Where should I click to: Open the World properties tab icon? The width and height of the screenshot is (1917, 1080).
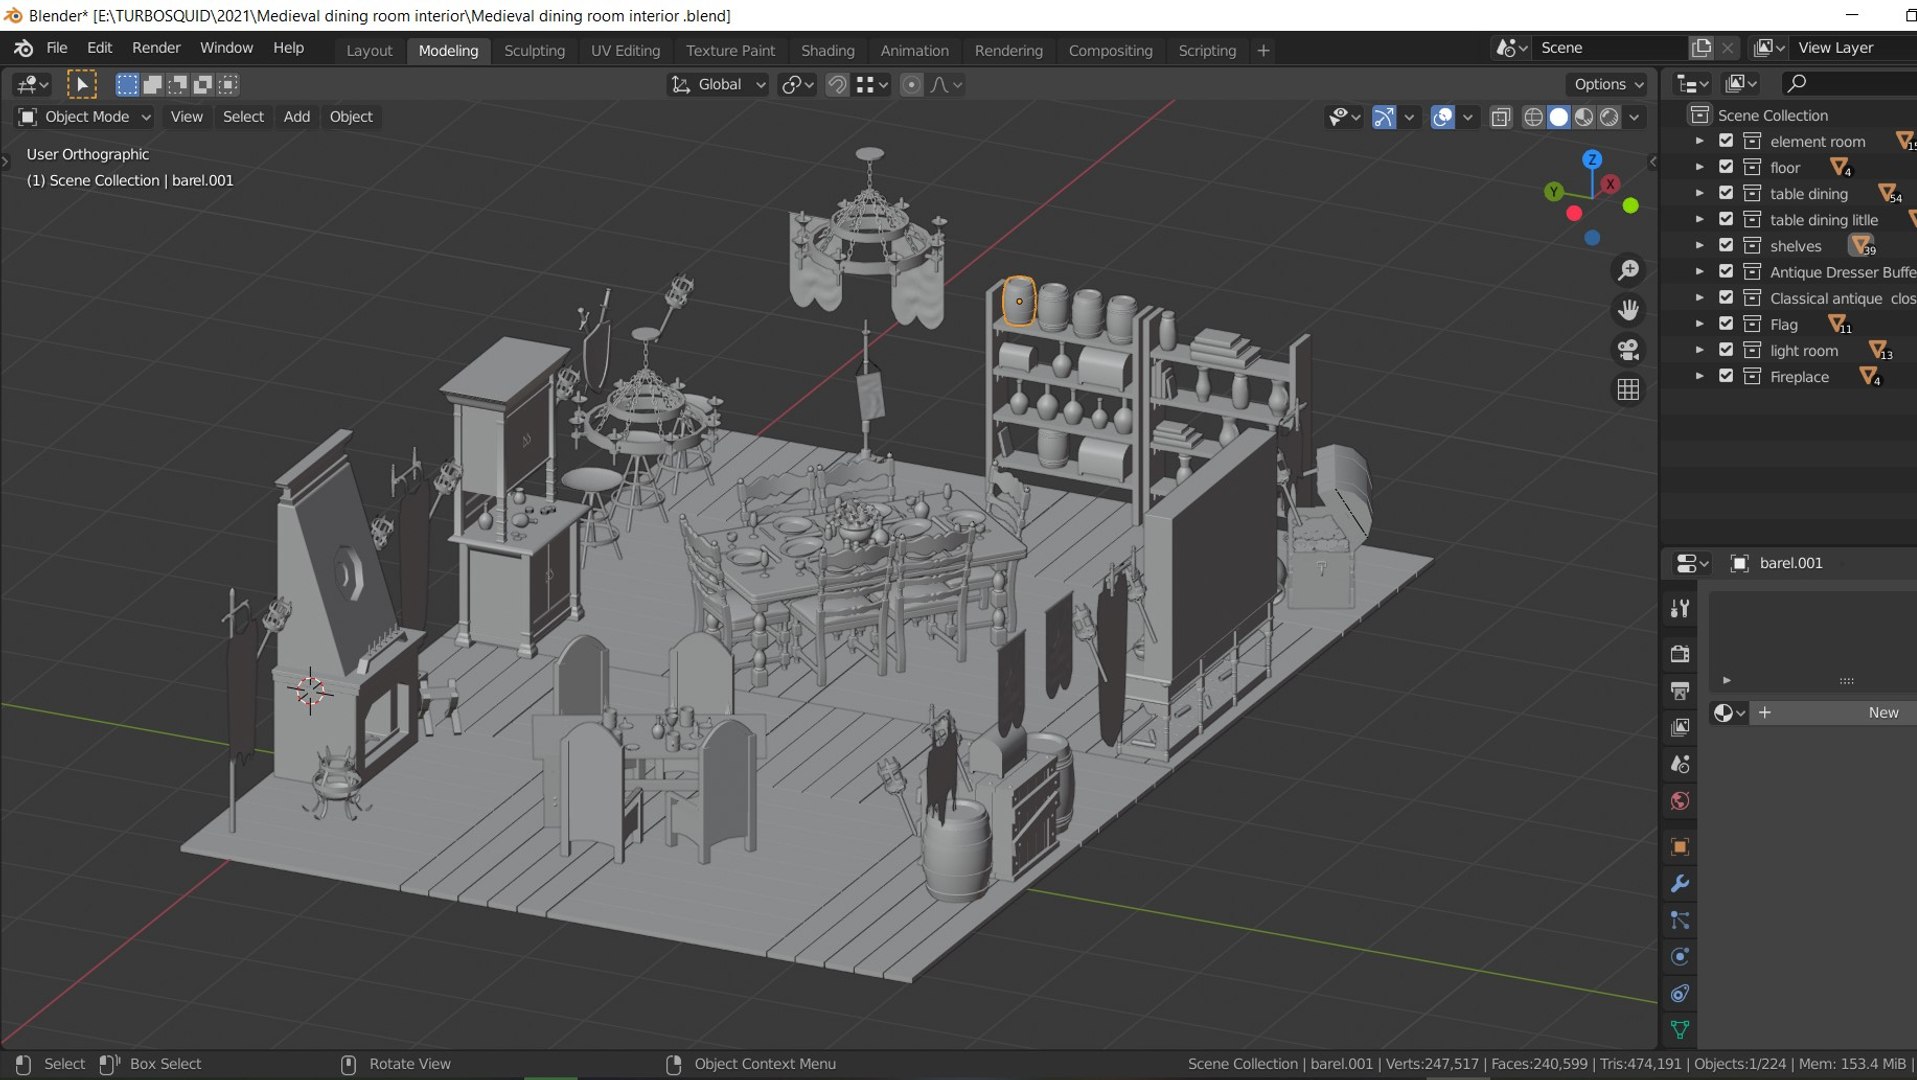(x=1680, y=802)
